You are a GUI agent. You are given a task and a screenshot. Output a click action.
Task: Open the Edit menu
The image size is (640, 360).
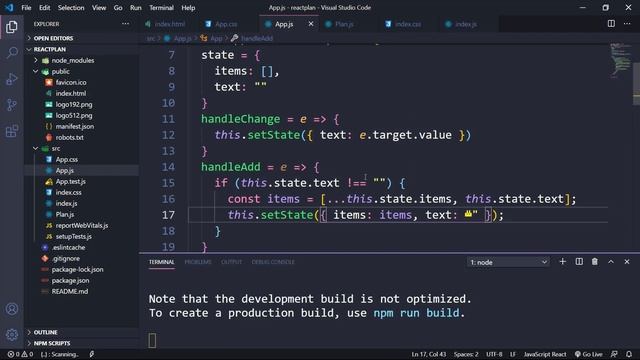pos(44,7)
